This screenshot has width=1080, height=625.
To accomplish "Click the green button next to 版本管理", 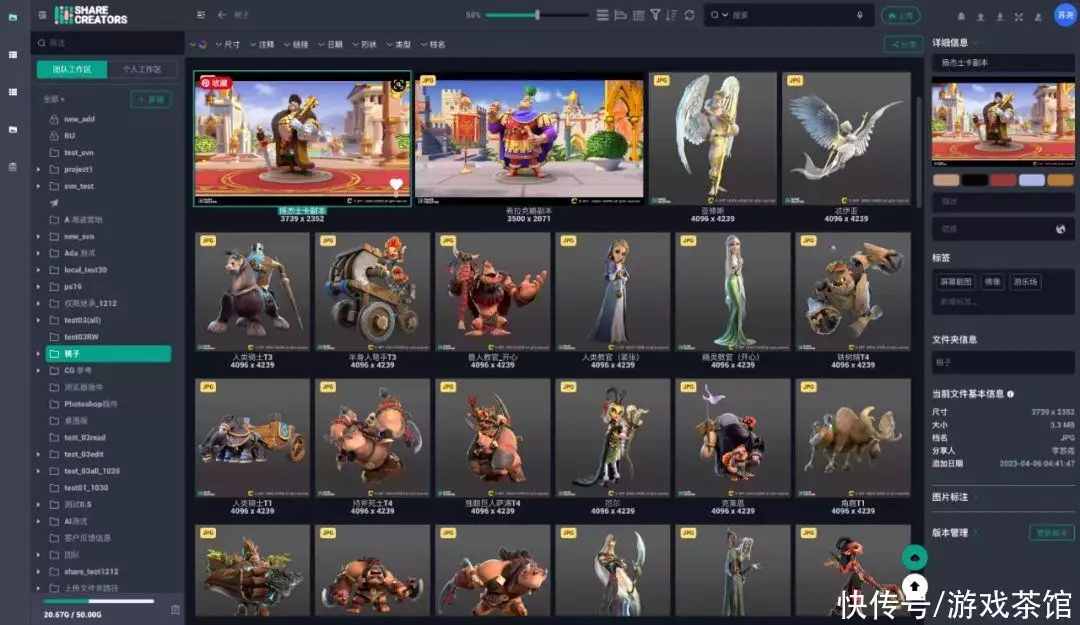I will 1052,533.
